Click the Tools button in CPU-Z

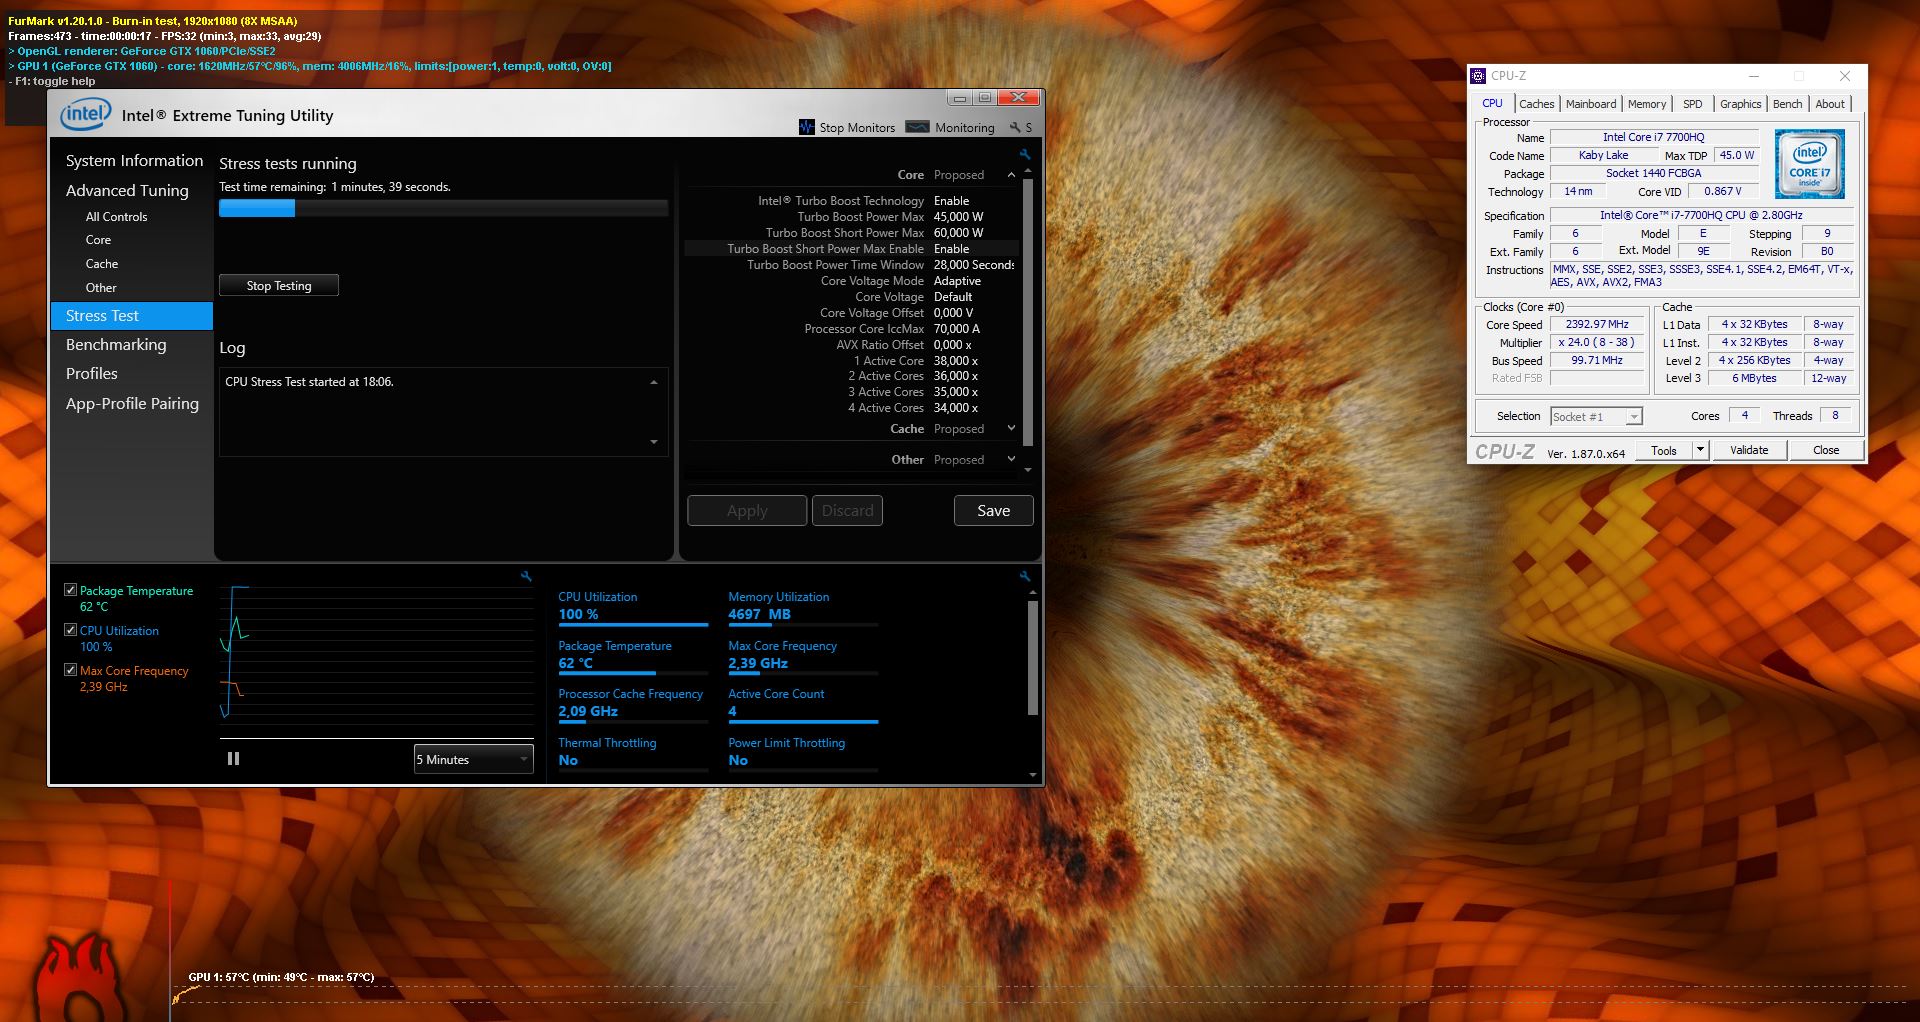pyautogui.click(x=1663, y=450)
